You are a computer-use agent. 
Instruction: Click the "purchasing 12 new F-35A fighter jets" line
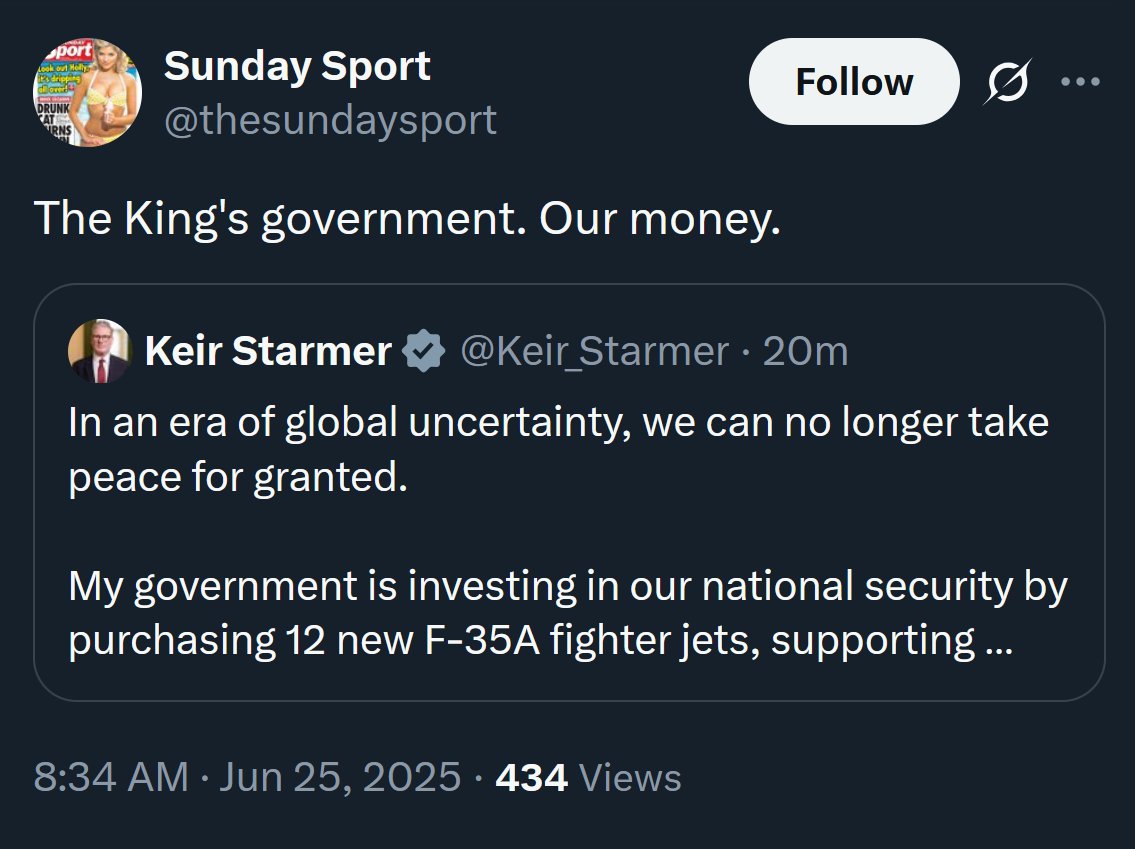pos(520,641)
